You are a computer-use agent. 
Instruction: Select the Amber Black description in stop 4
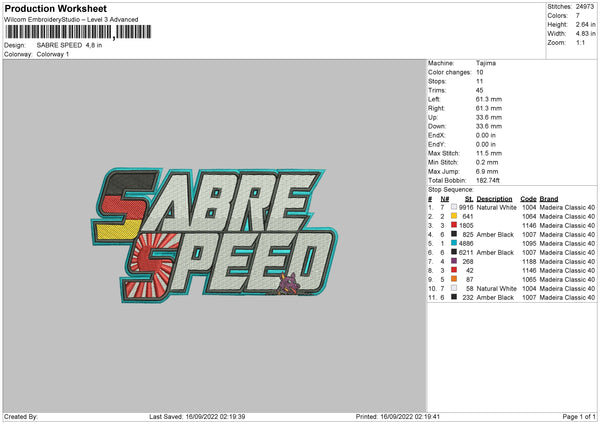click(497, 234)
